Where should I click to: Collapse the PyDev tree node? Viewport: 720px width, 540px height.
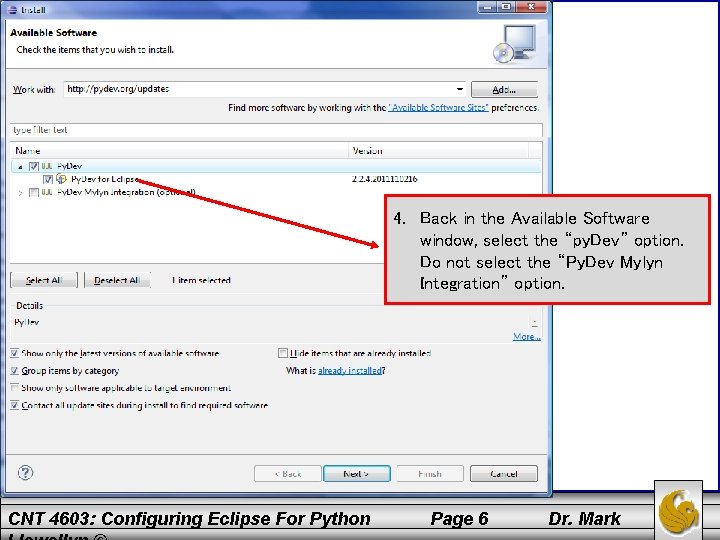point(20,167)
